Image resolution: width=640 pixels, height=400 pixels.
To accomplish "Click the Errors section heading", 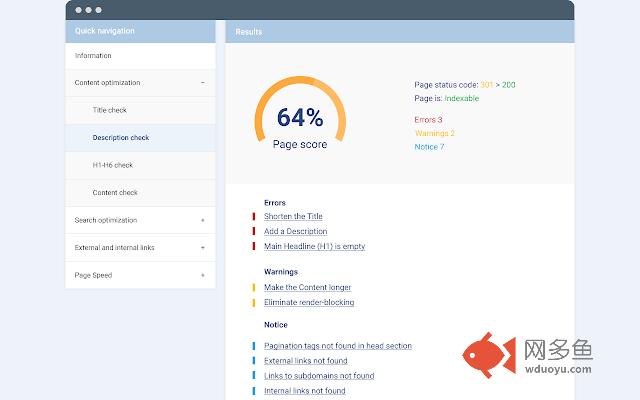I will [275, 203].
